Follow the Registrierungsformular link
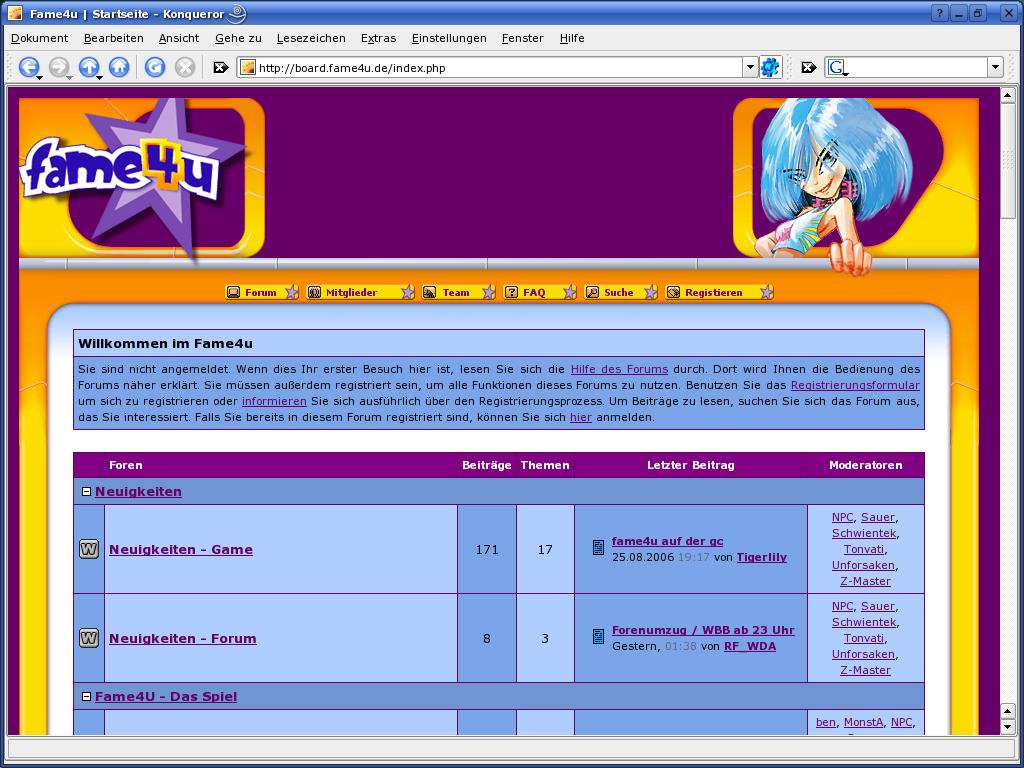 pyautogui.click(x=854, y=385)
